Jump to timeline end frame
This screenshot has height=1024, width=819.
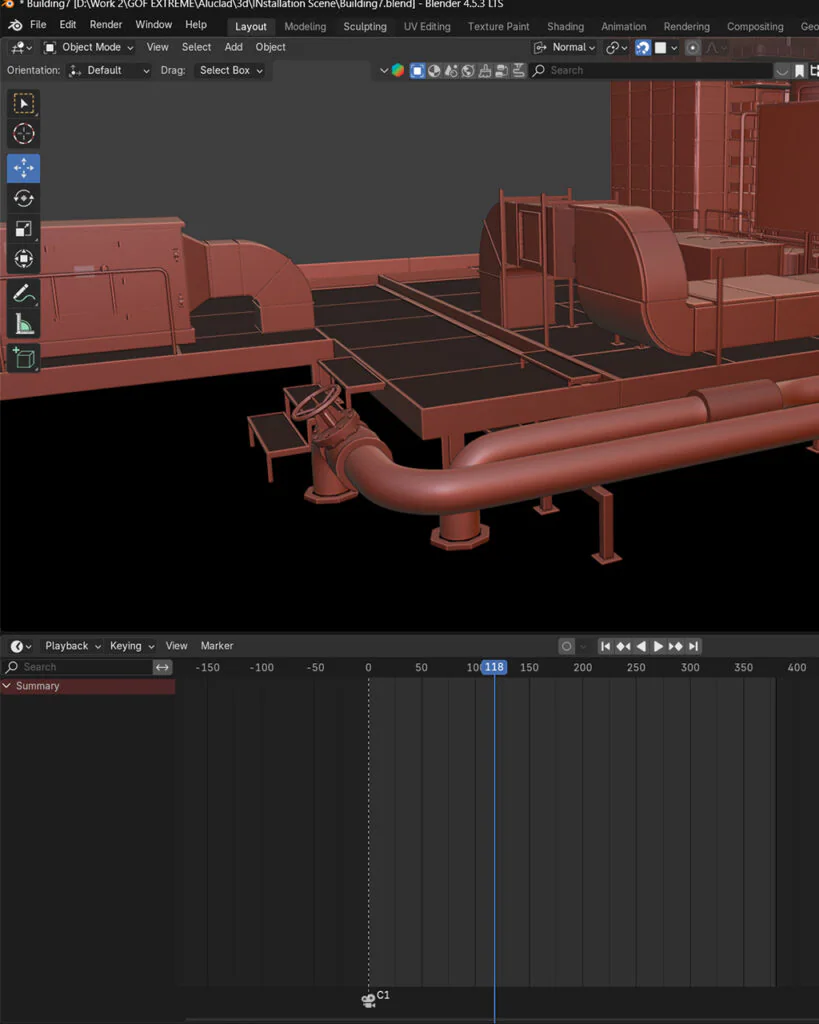694,647
